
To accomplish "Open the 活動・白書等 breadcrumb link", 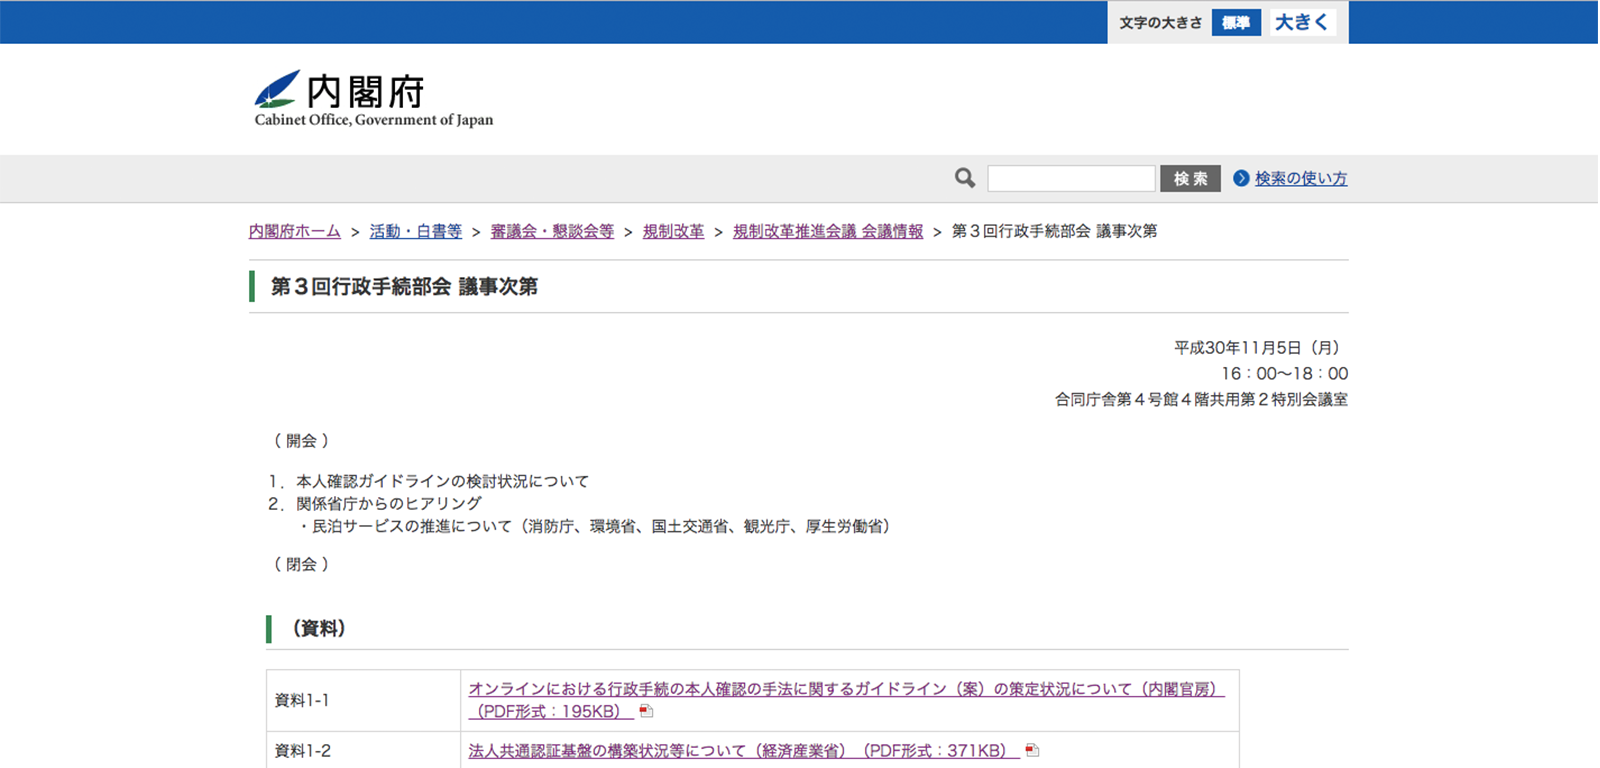I will 416,231.
